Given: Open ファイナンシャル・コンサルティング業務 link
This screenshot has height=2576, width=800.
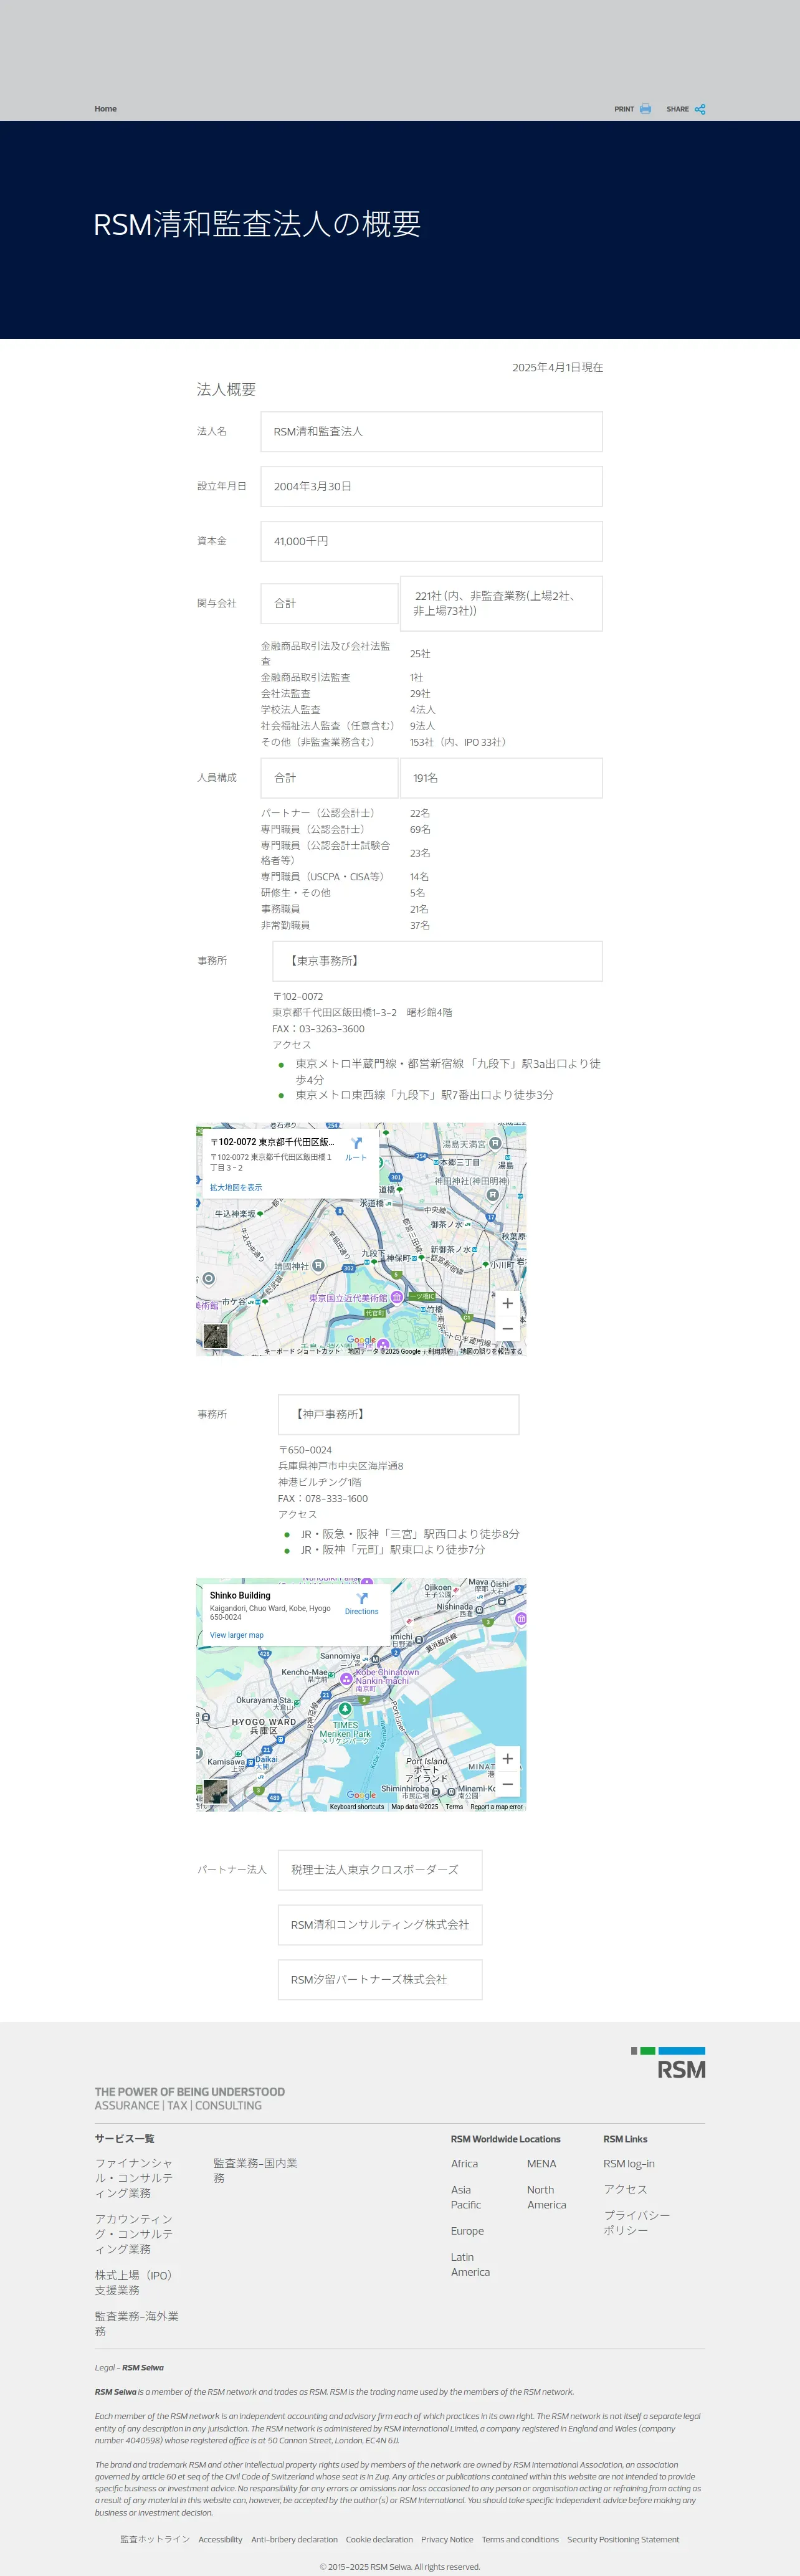Looking at the screenshot, I should pyautogui.click(x=134, y=2178).
